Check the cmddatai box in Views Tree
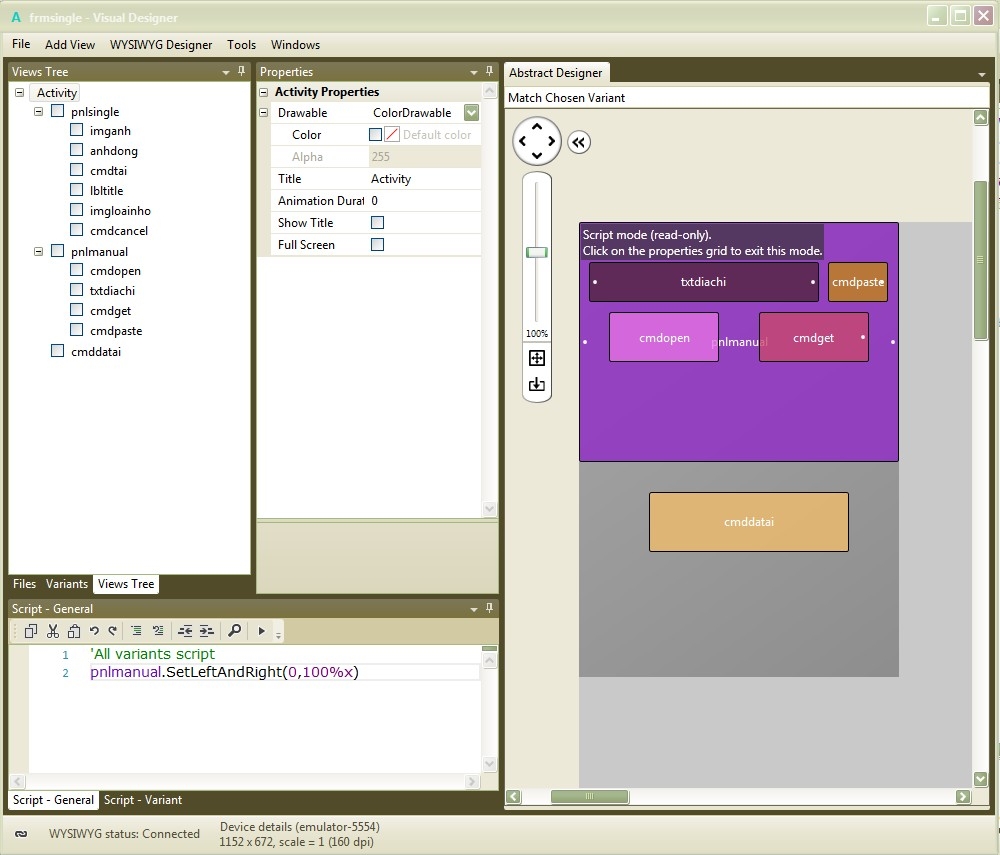1000x855 pixels. [58, 351]
